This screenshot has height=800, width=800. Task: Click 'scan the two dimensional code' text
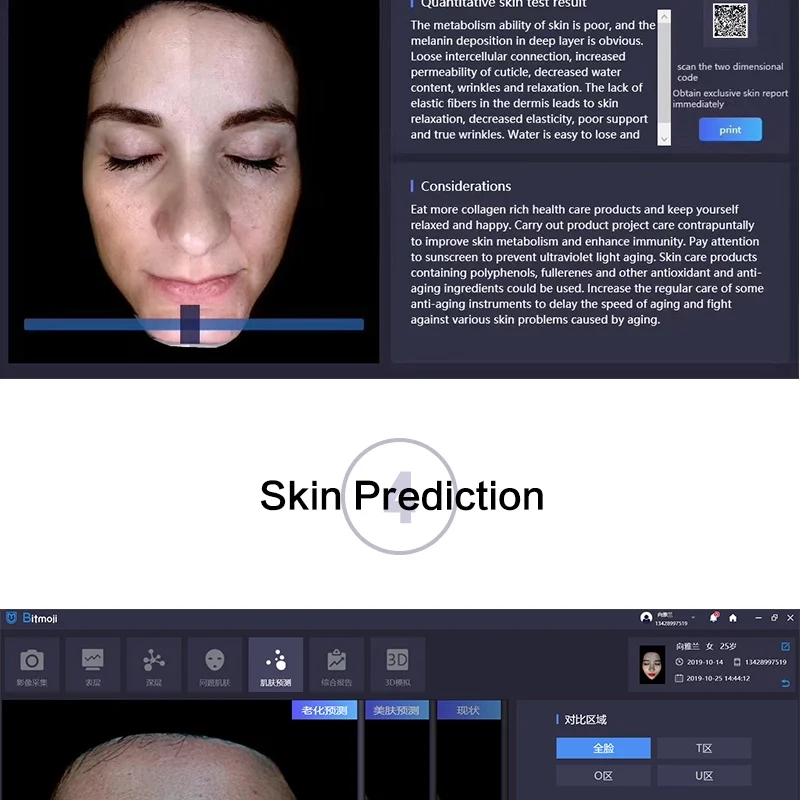click(x=730, y=72)
